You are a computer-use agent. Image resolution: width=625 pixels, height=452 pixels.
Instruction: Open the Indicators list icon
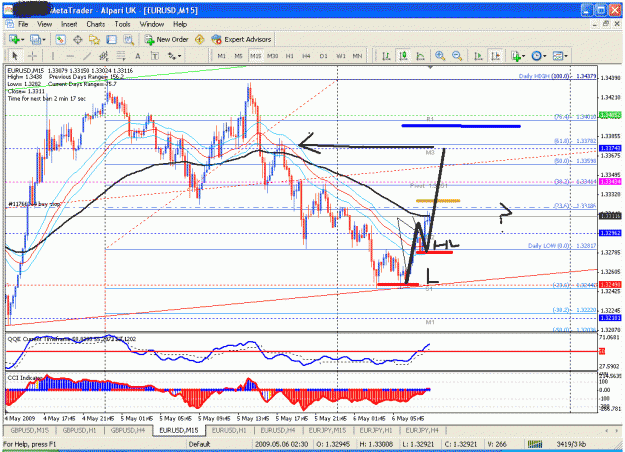[x=516, y=56]
